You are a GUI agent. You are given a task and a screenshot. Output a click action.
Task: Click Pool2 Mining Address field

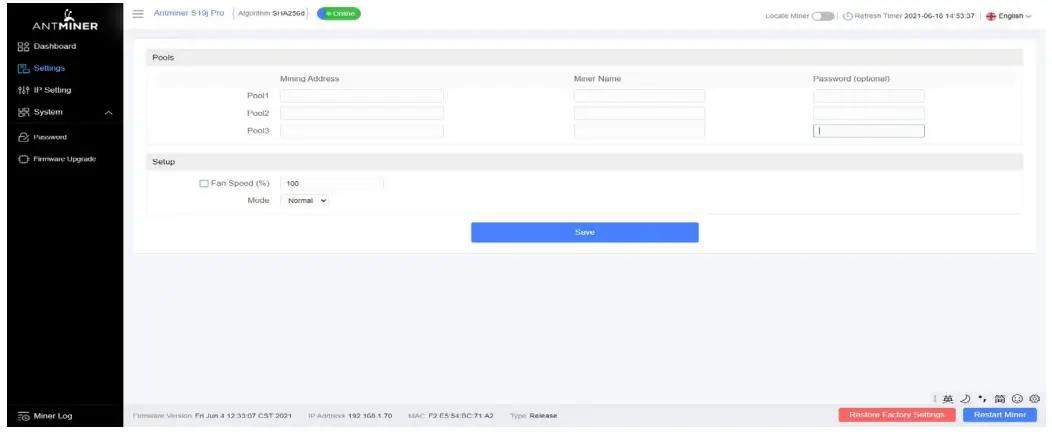tap(362, 113)
